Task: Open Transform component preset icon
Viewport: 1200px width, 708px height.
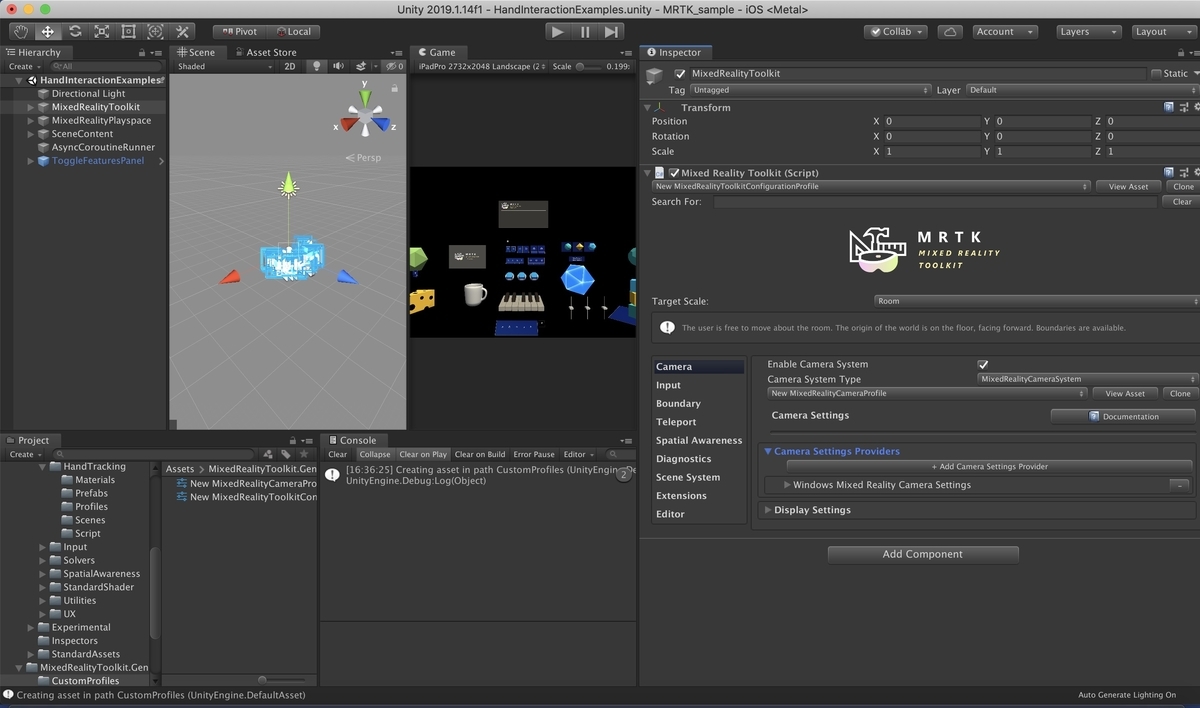Action: click(x=1183, y=107)
